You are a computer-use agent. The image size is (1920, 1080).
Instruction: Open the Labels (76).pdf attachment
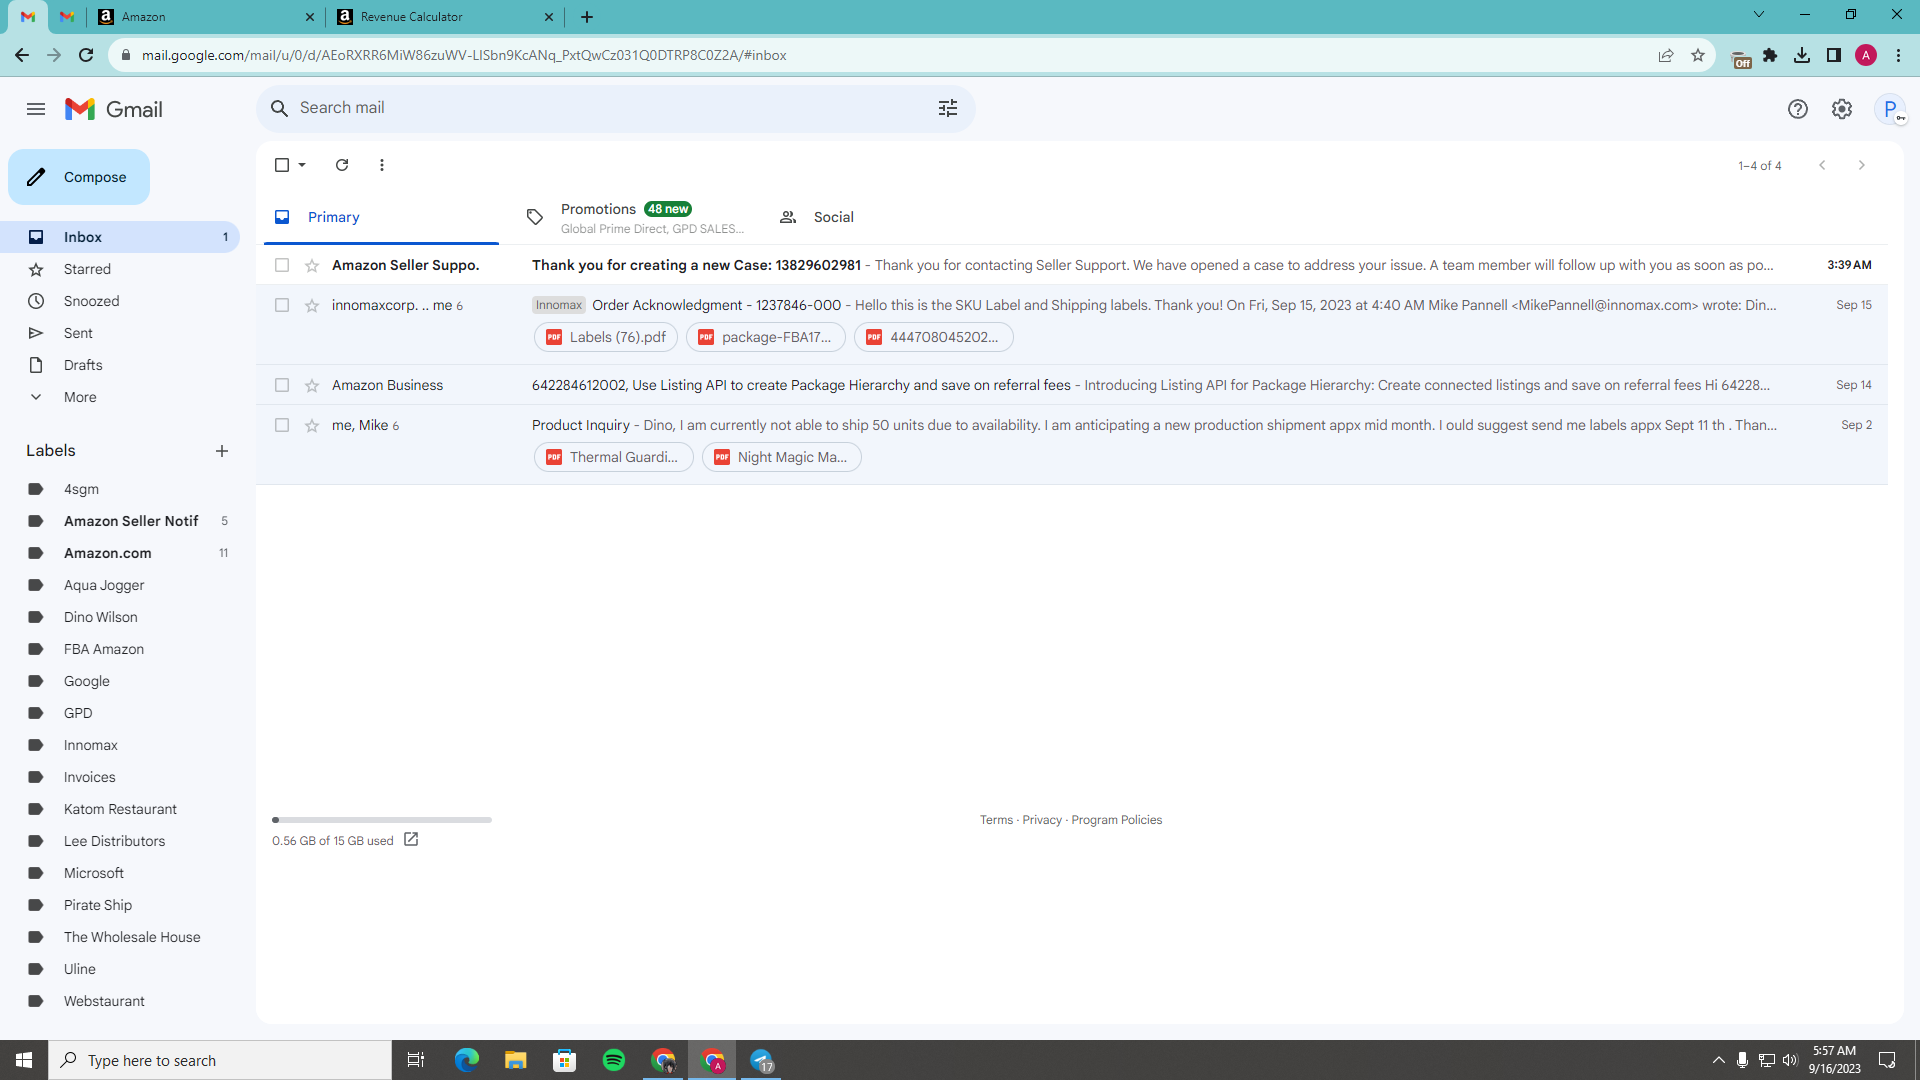tap(606, 337)
